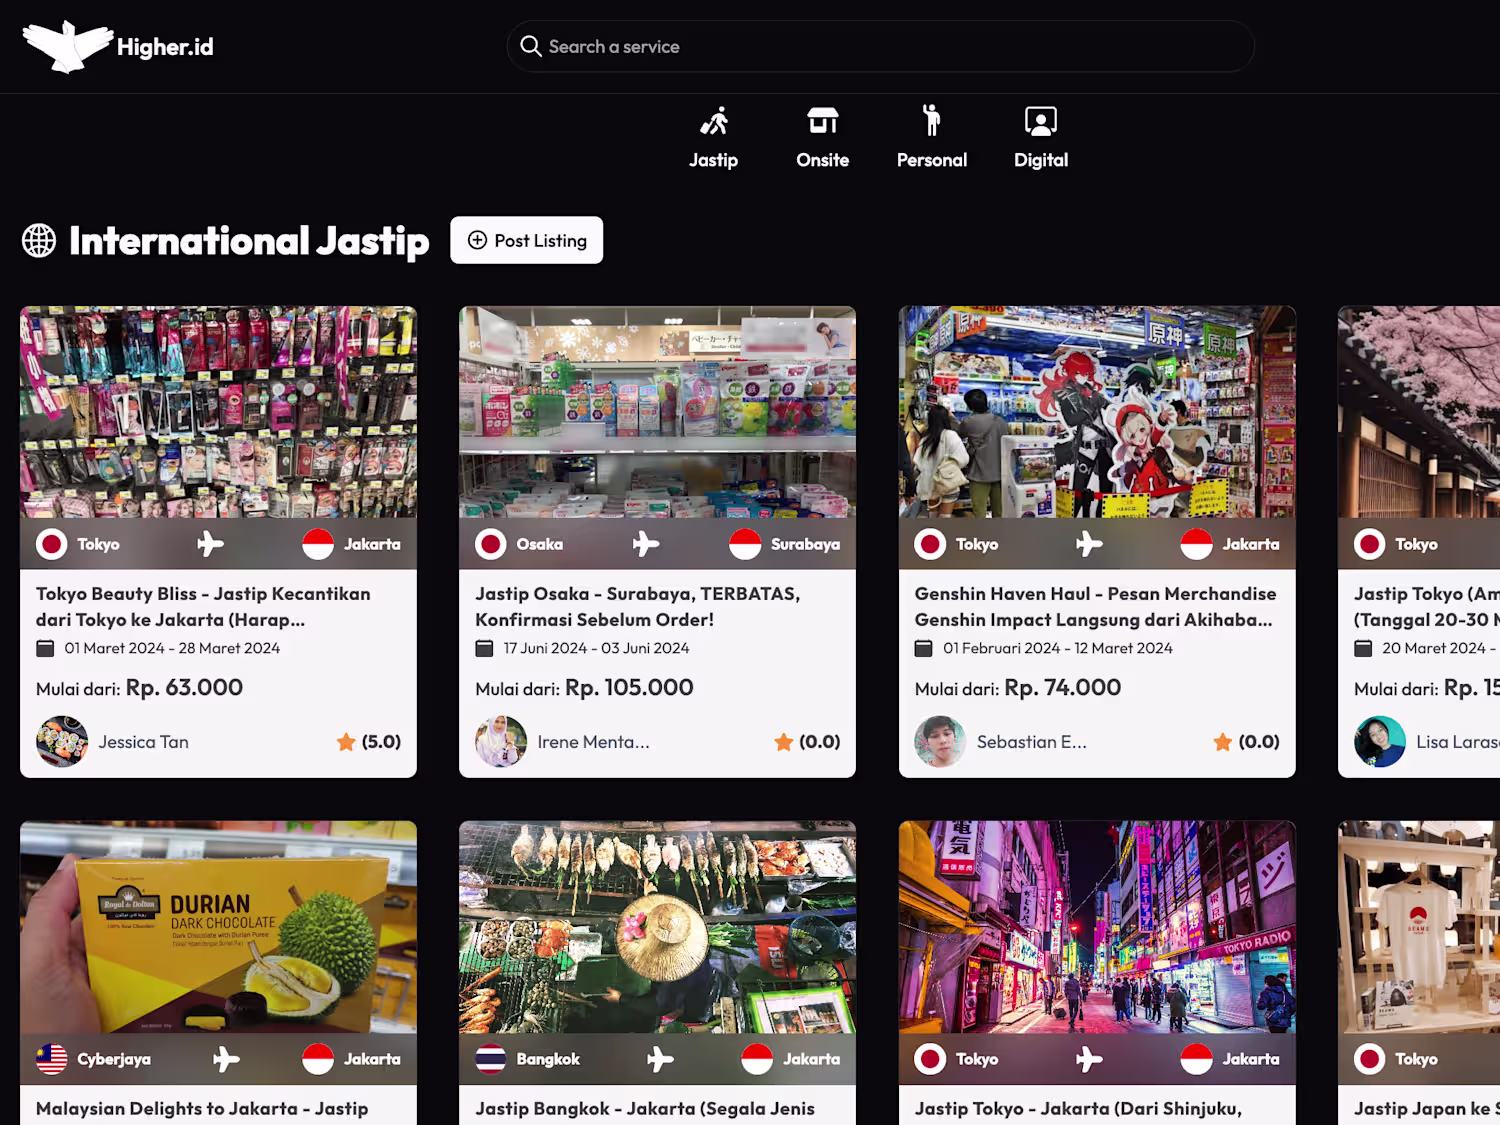
Task: Click the Japan flag beside Osaka
Action: [x=491, y=544]
